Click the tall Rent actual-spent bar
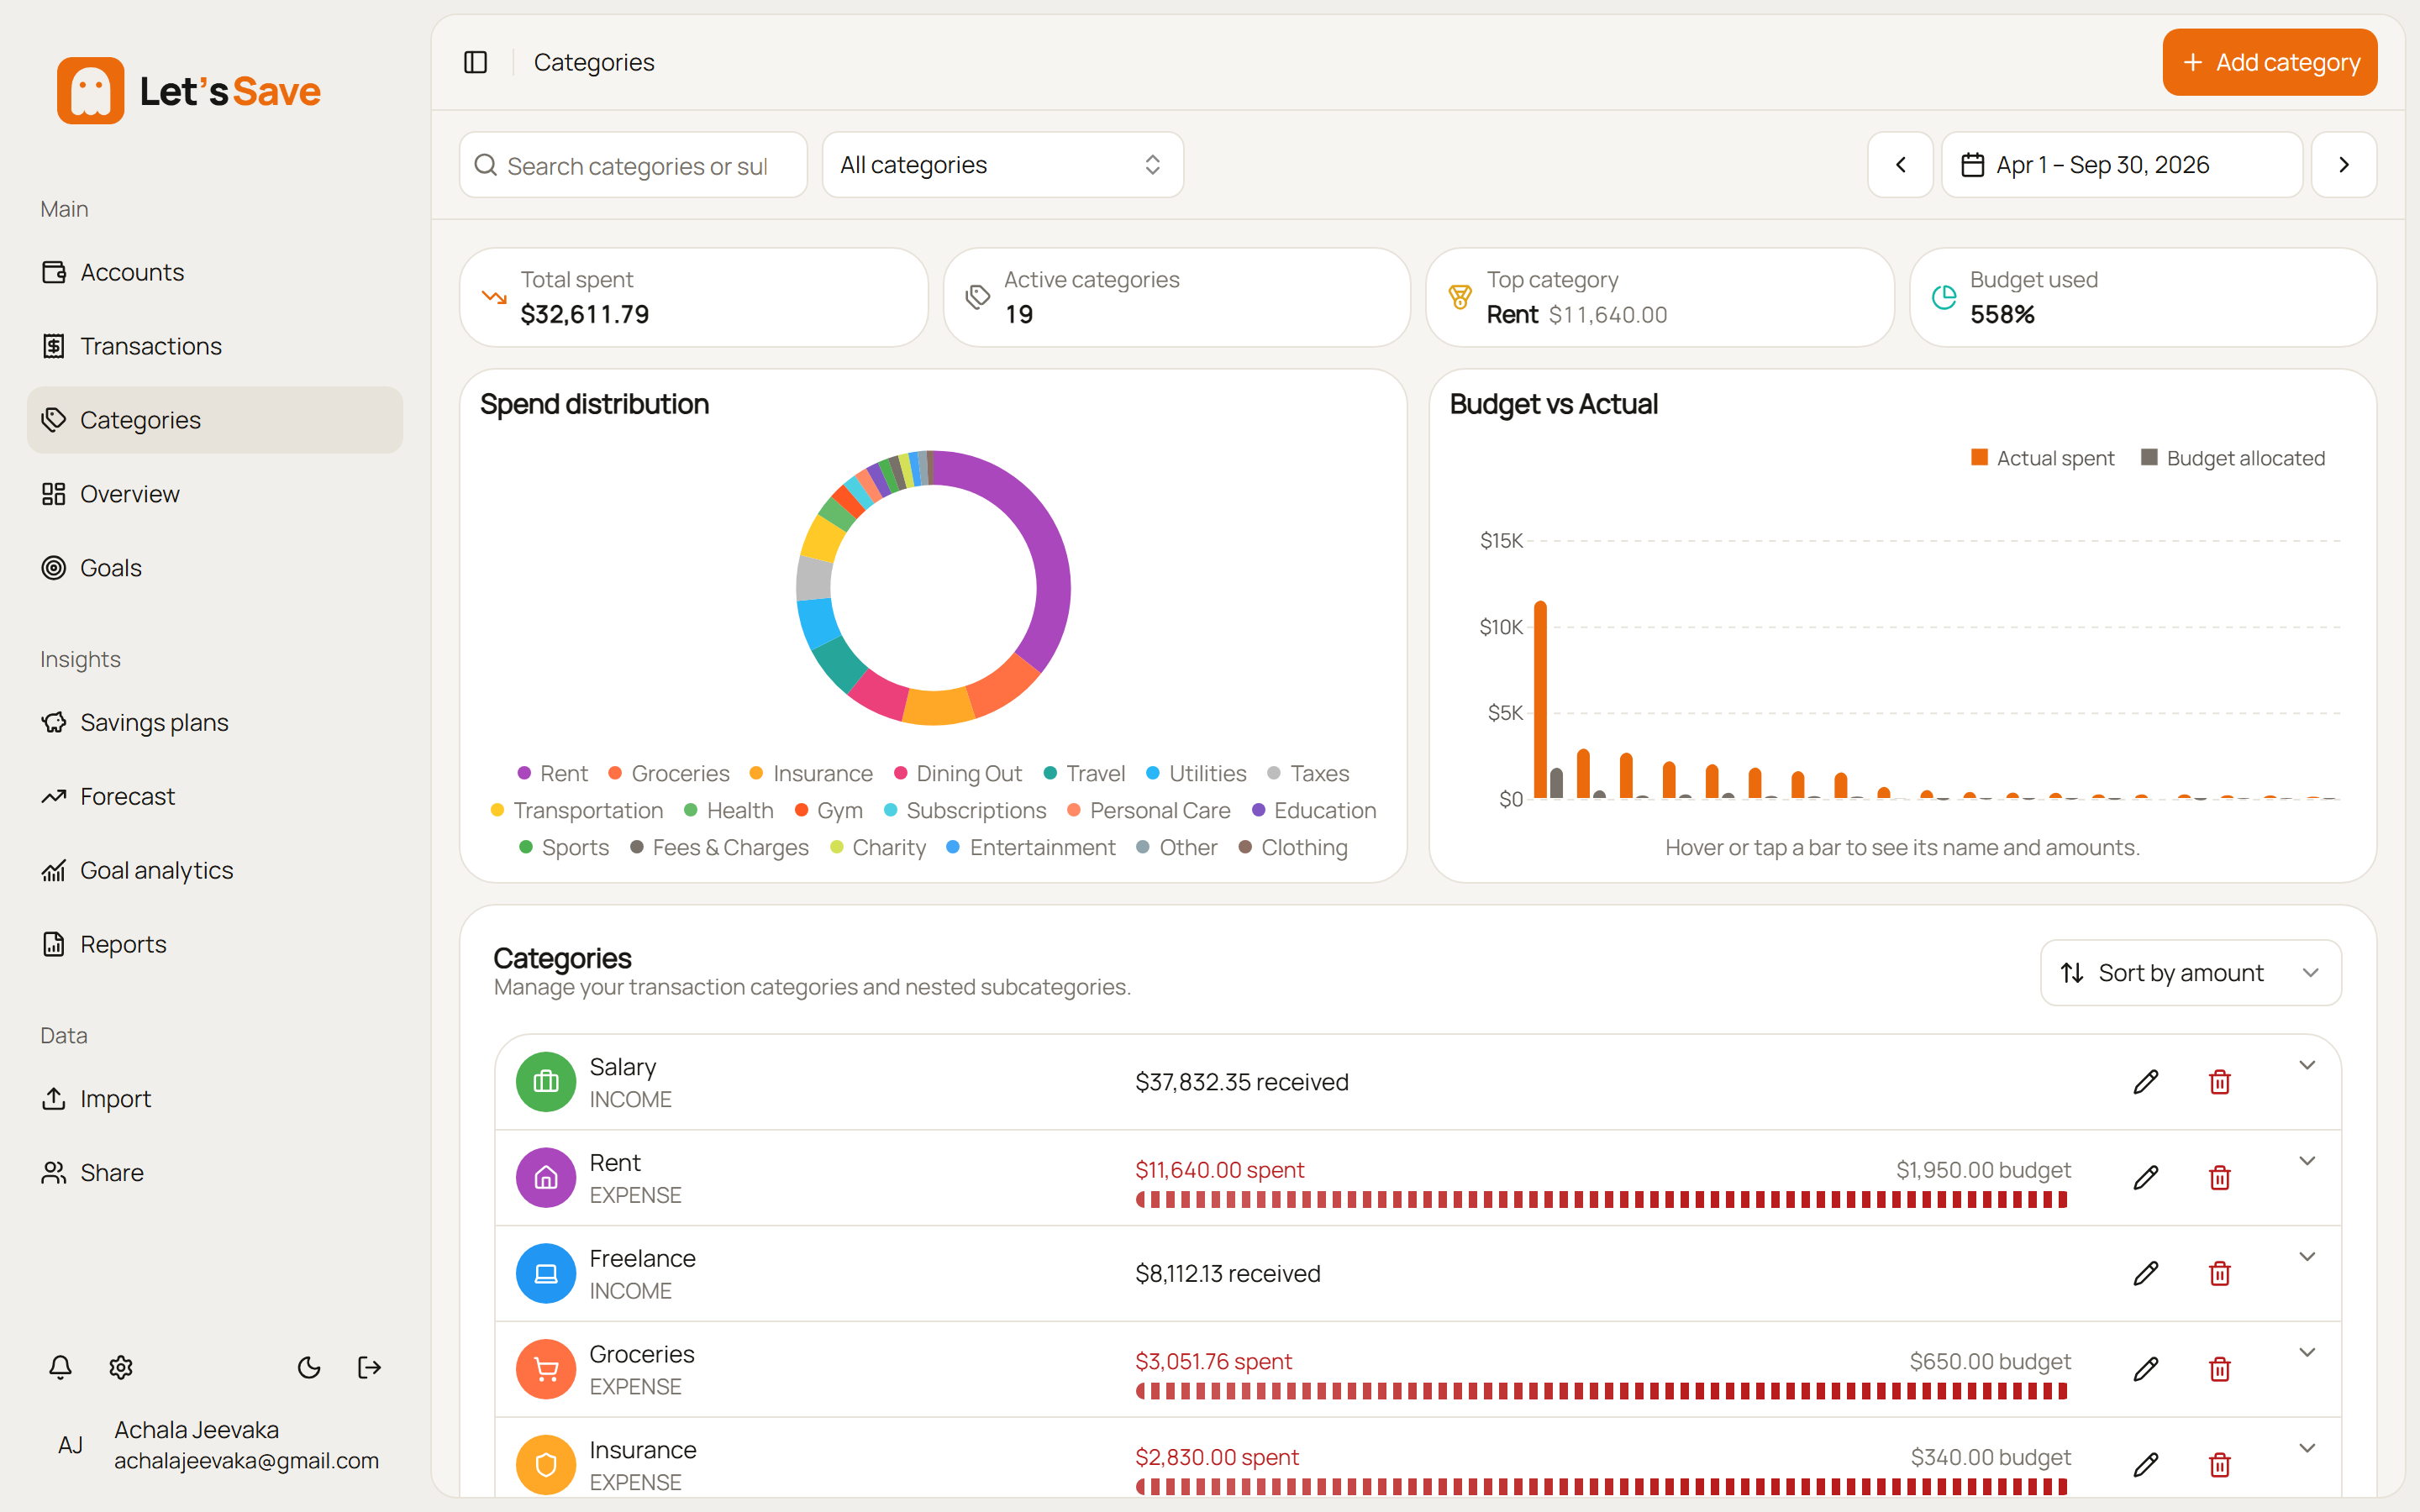Screen dimensions: 2420x1512 (x=1541, y=699)
